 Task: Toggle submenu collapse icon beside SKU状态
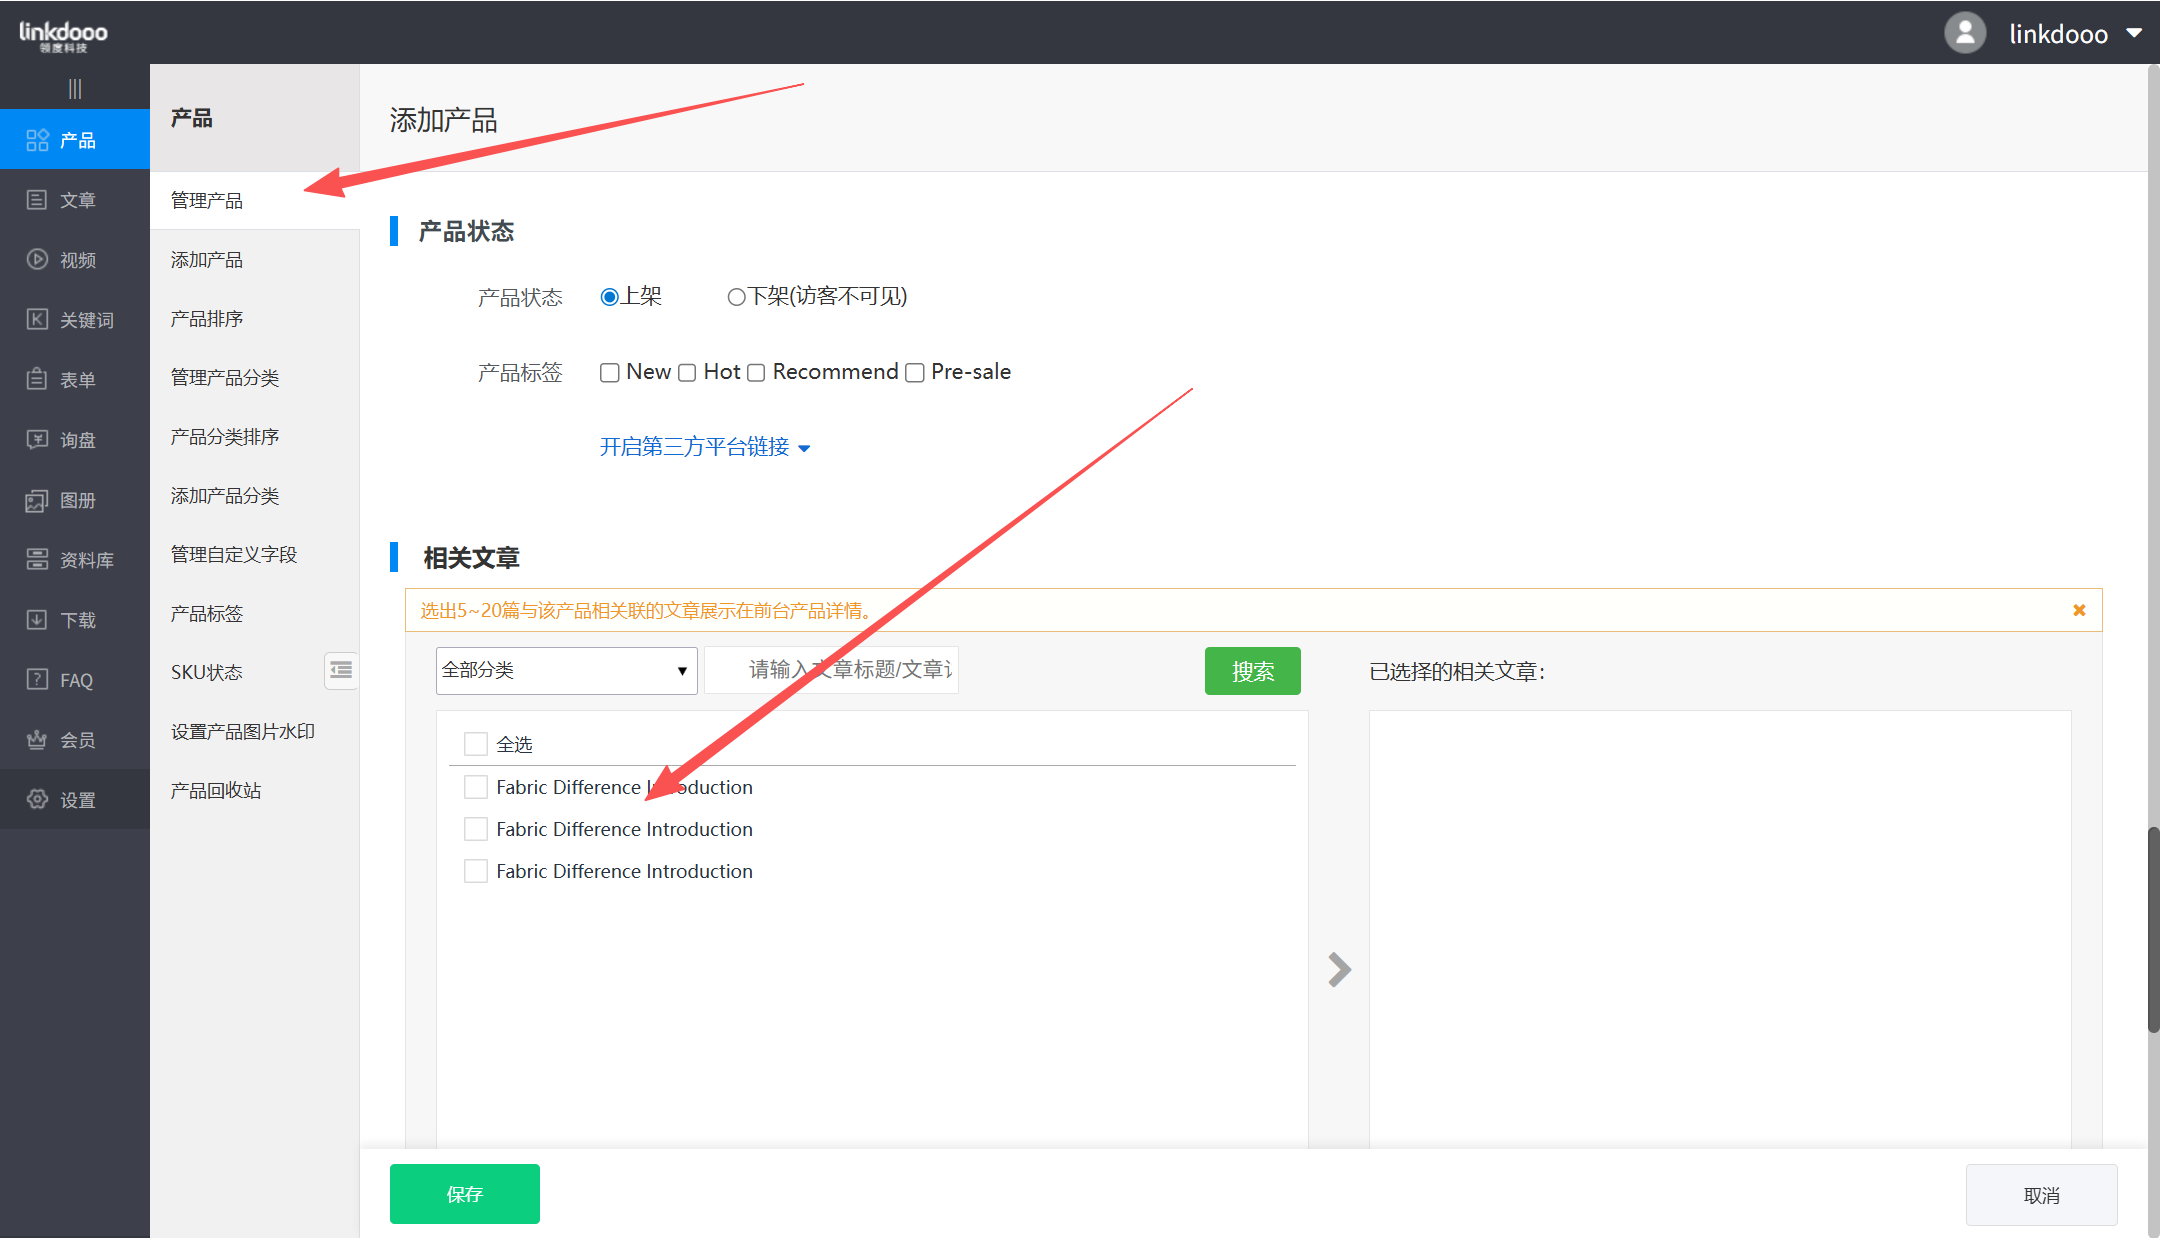point(341,670)
